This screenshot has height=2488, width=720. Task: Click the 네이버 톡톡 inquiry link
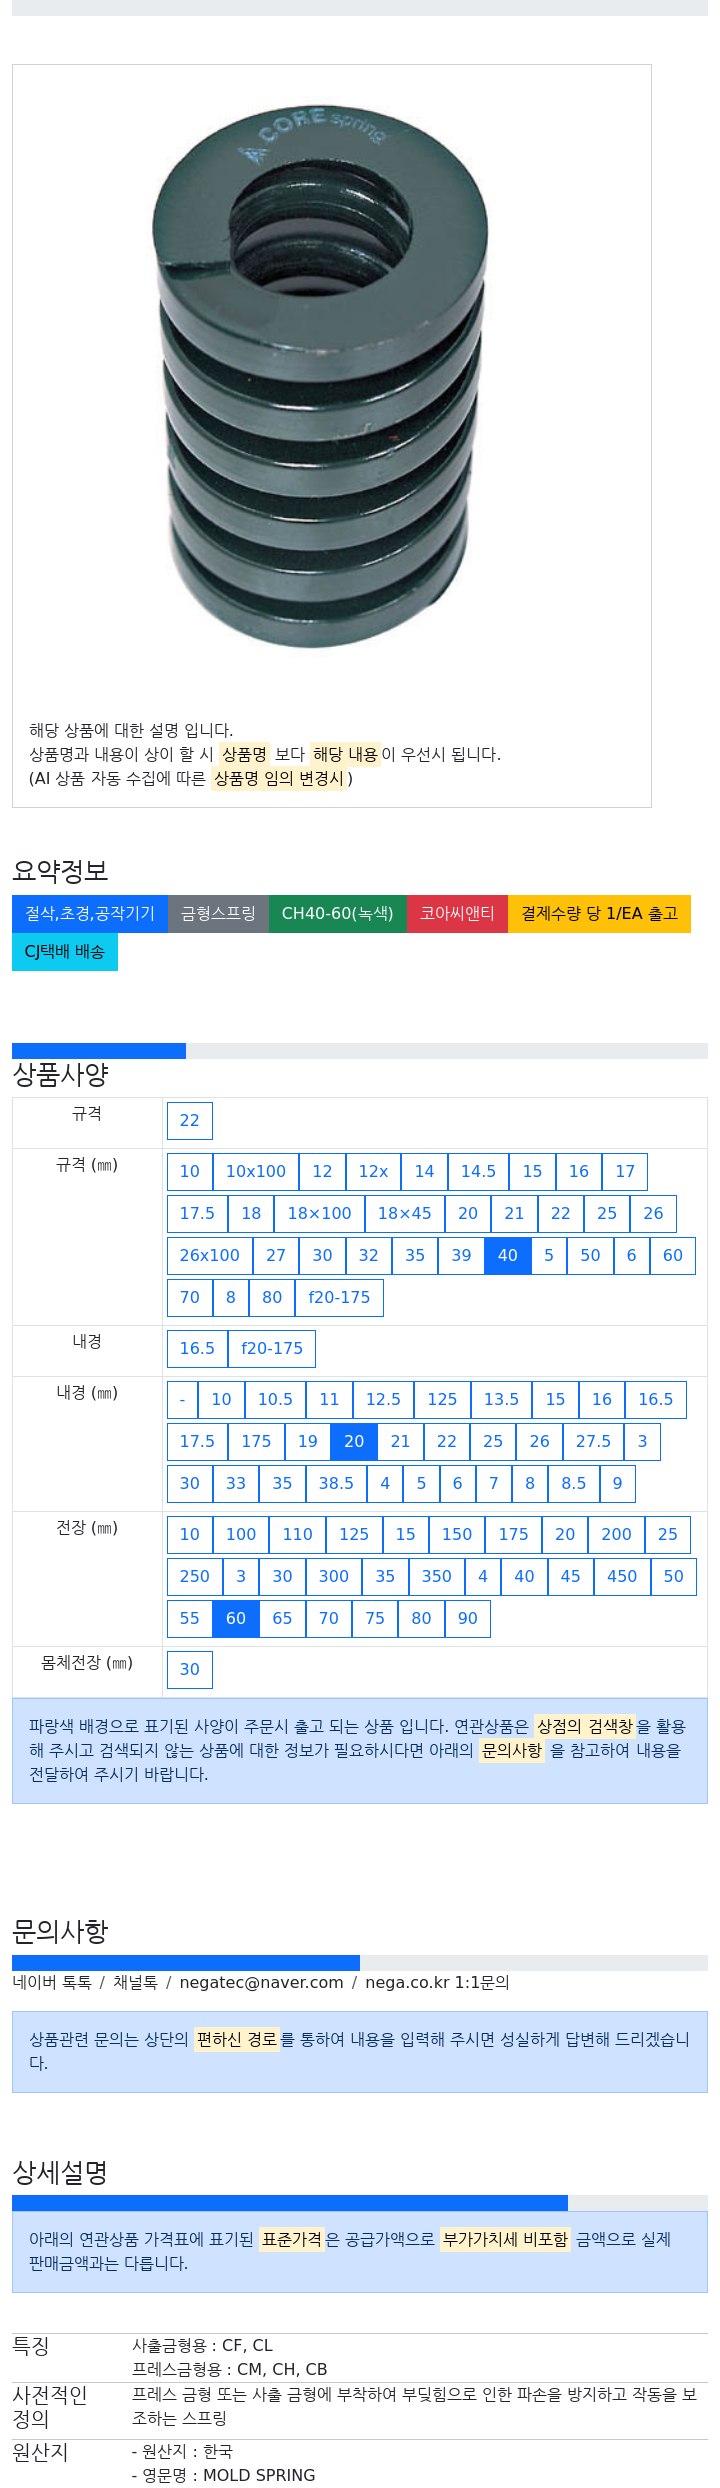point(52,1982)
